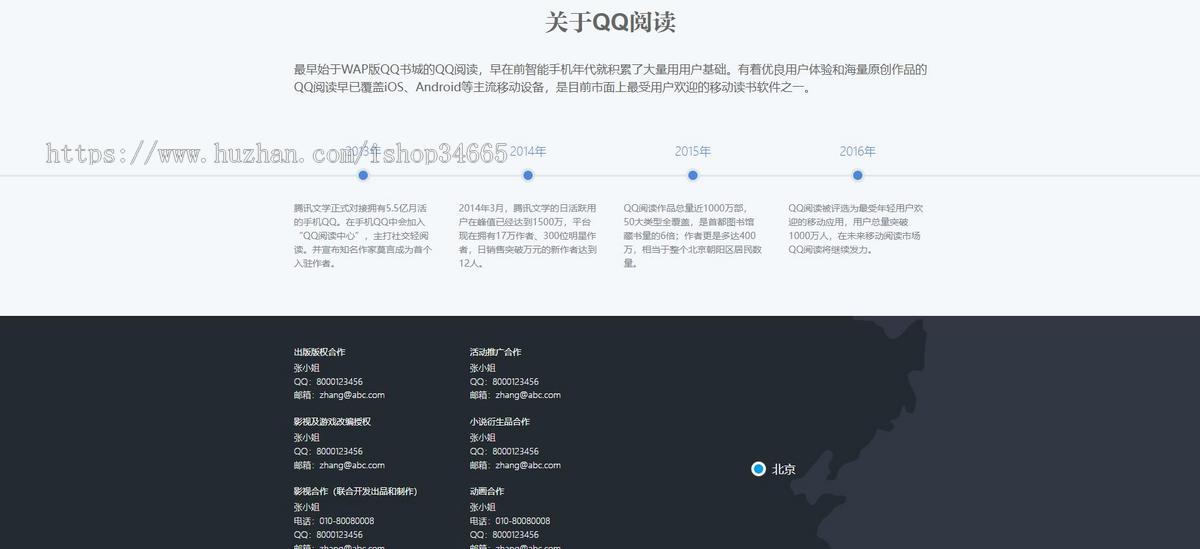Click the QQ number under 出版版权合作
This screenshot has width=1200, height=549.
tap(339, 382)
